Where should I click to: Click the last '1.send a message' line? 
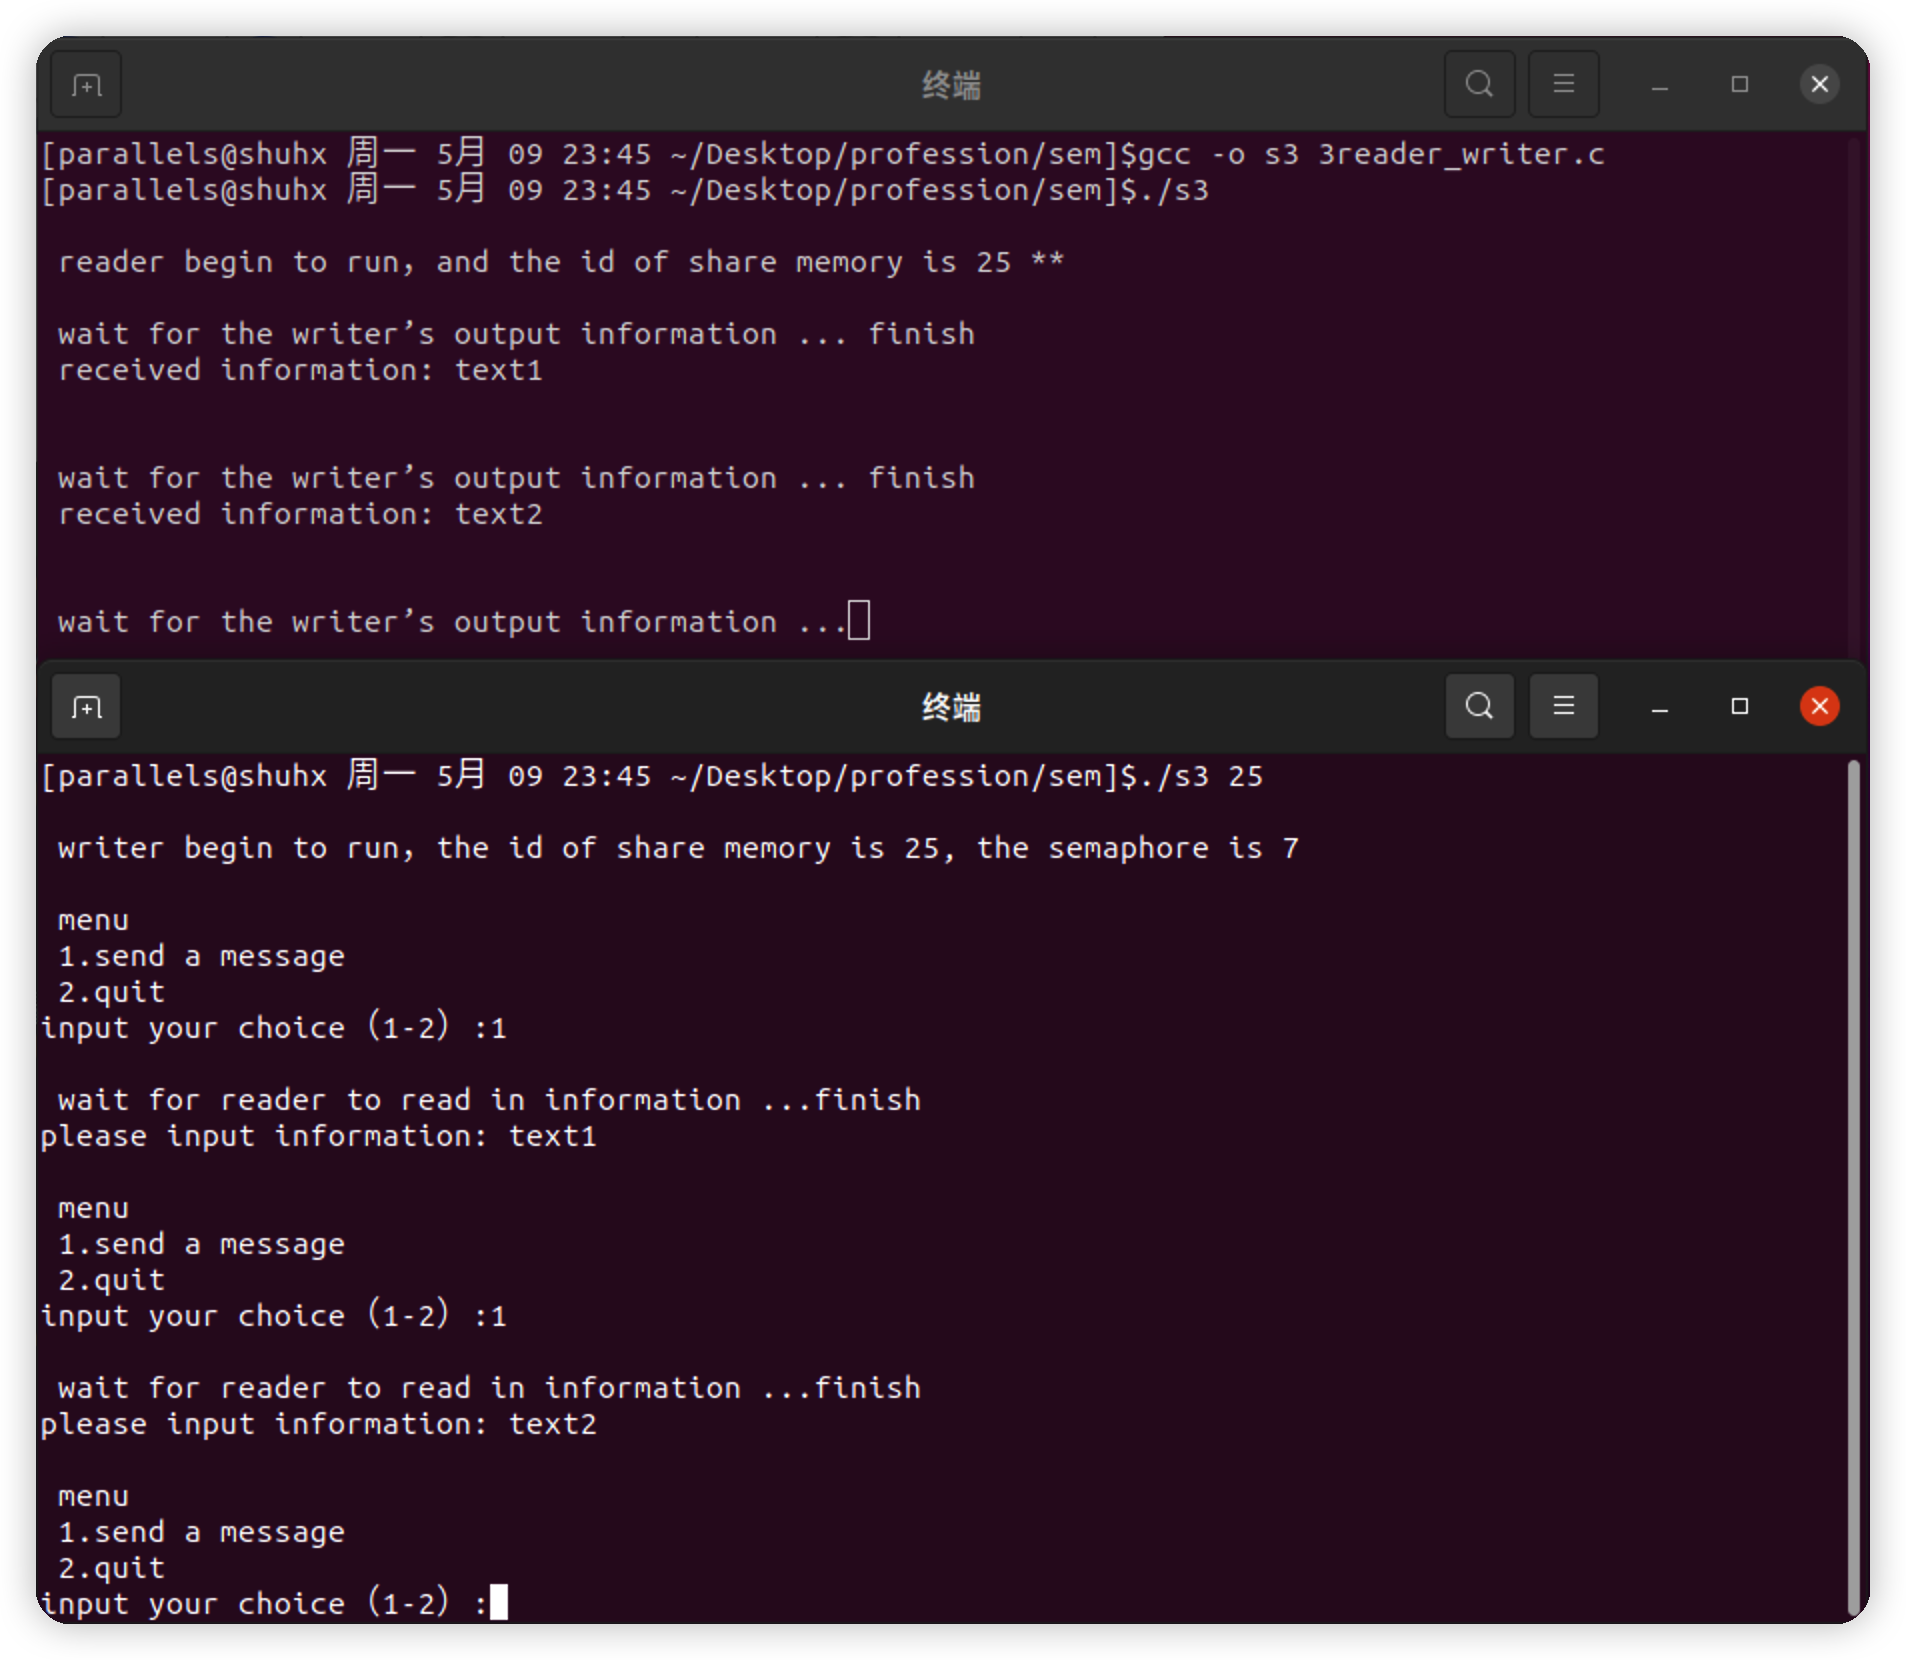[201, 1532]
